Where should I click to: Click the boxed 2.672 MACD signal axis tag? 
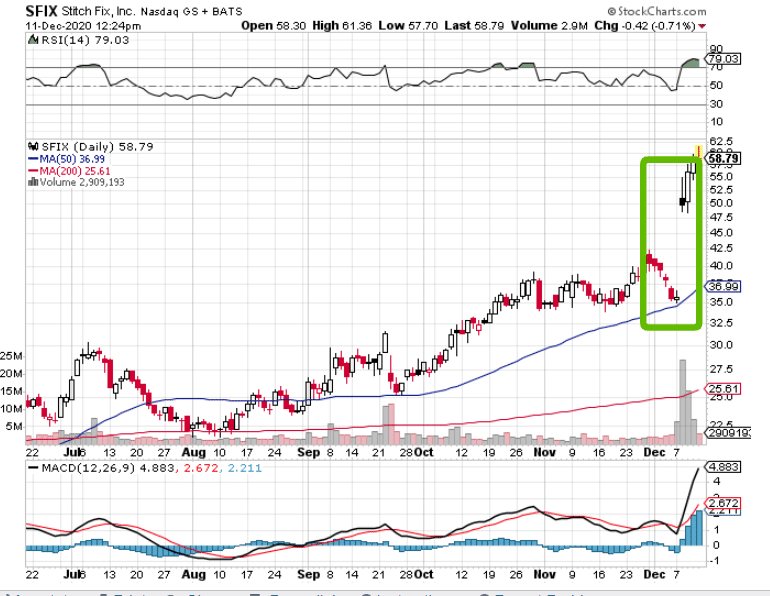pos(723,503)
